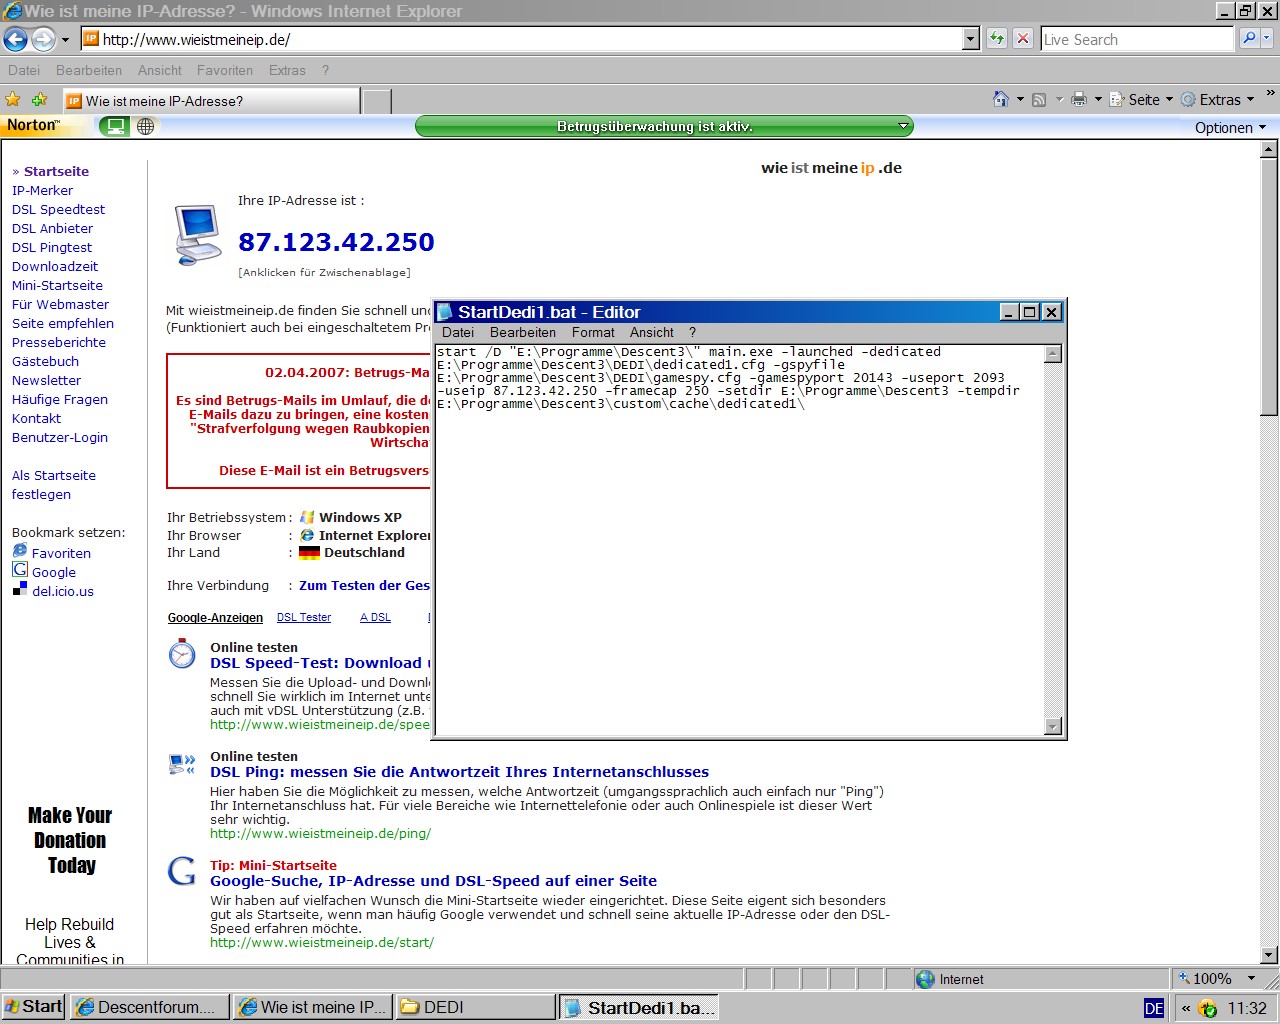1280x1024 pixels.
Task: Click the IP address 87.123.42.250 link
Action: (x=336, y=242)
